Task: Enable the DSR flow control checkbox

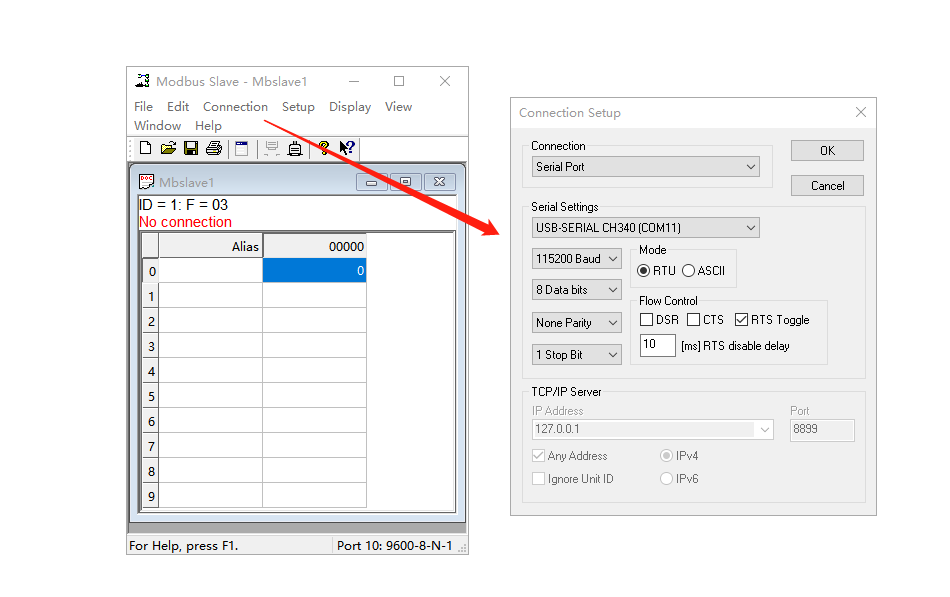Action: coord(647,320)
